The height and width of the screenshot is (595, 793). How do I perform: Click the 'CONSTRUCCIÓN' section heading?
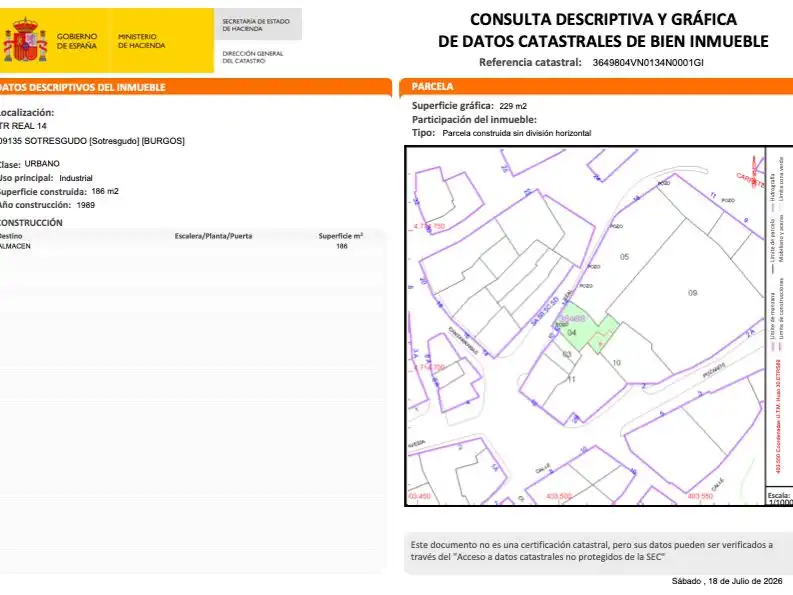coord(31,223)
